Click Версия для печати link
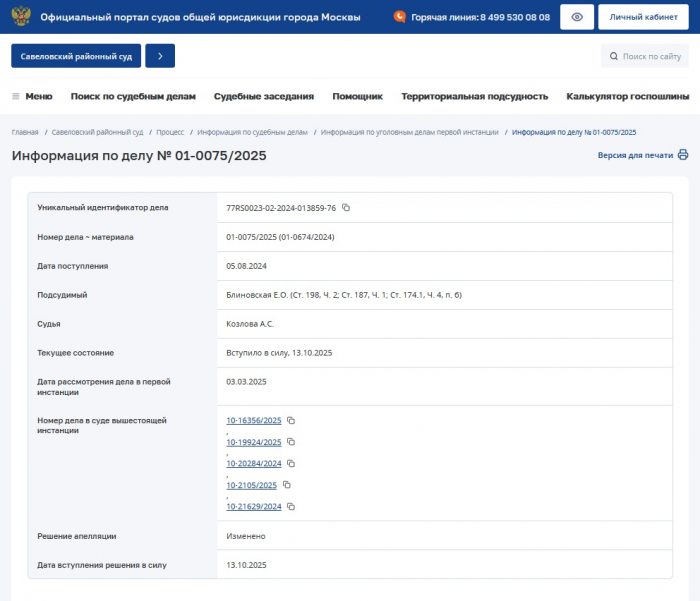 click(x=635, y=155)
